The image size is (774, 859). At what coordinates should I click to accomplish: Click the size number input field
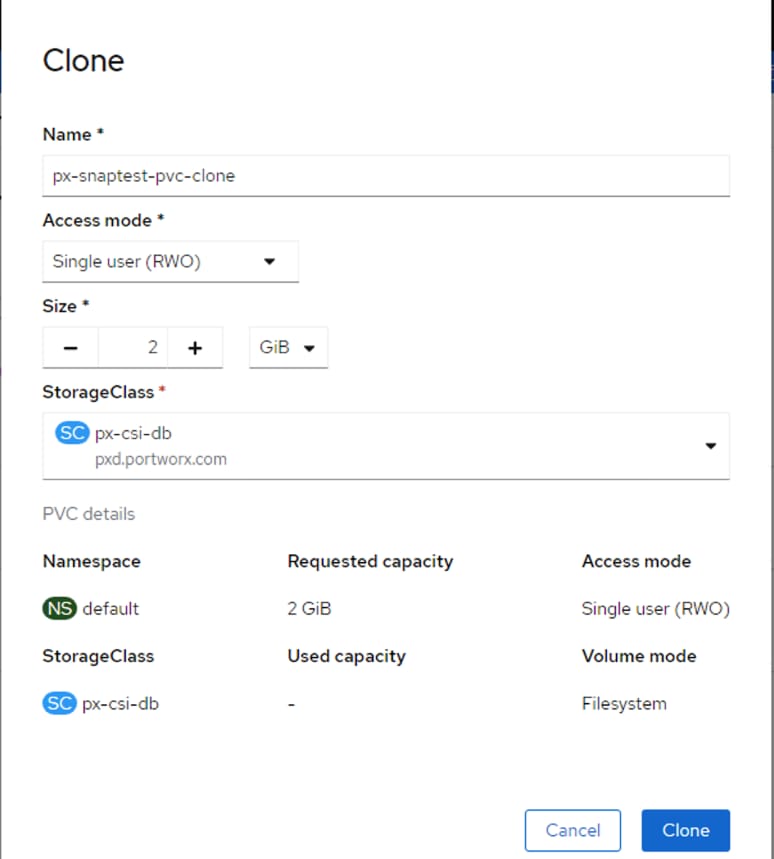click(133, 348)
